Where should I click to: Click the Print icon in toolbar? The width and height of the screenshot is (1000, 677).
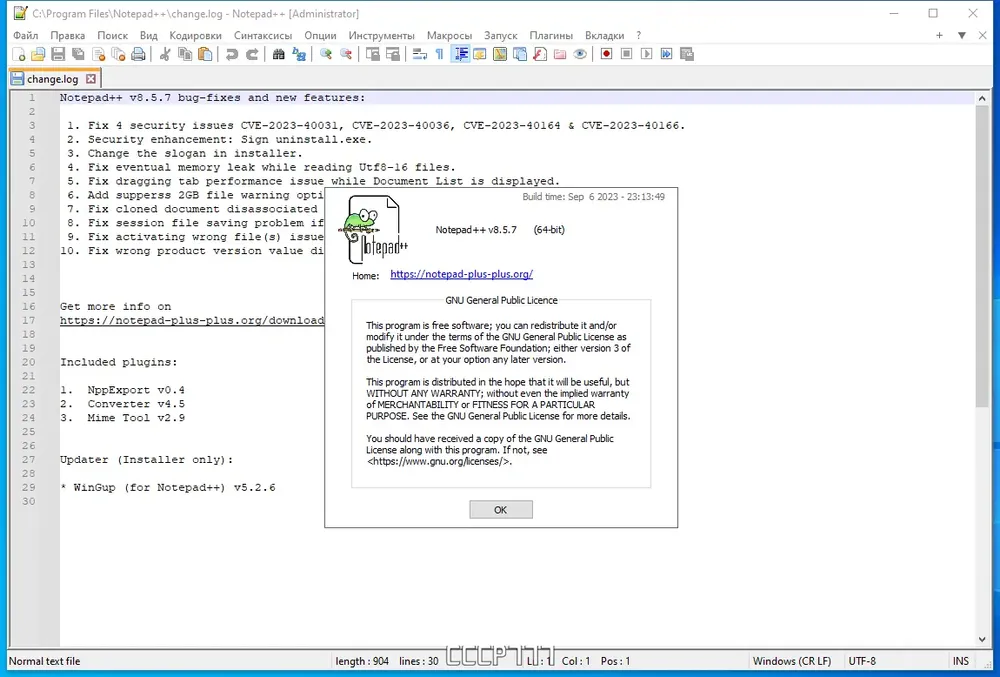(138, 54)
